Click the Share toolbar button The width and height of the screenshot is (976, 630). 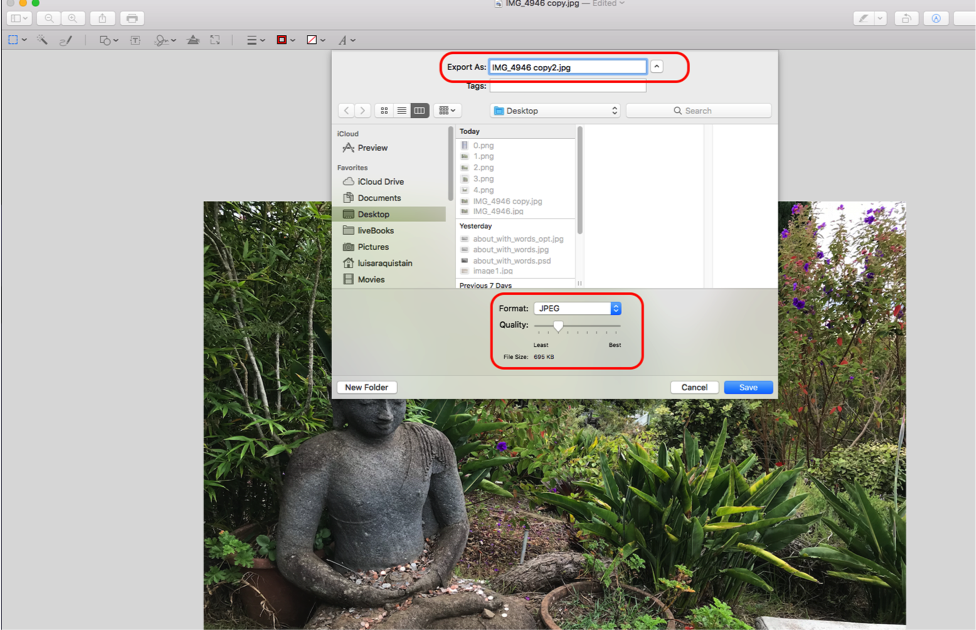coord(102,19)
